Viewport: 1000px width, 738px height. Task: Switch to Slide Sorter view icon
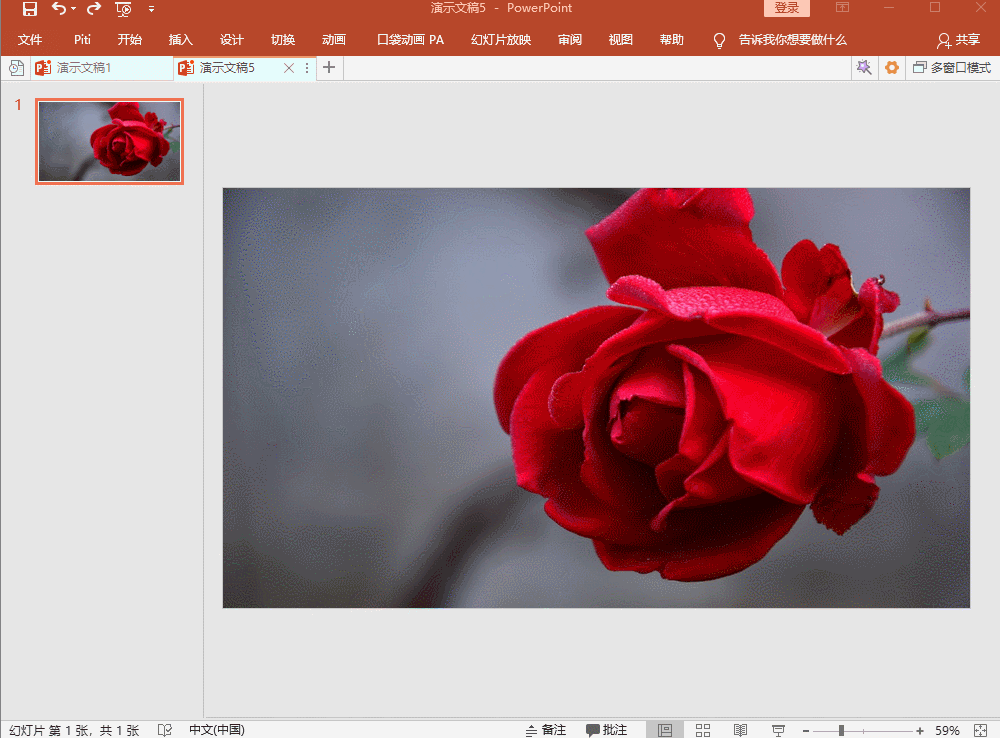[x=703, y=730]
